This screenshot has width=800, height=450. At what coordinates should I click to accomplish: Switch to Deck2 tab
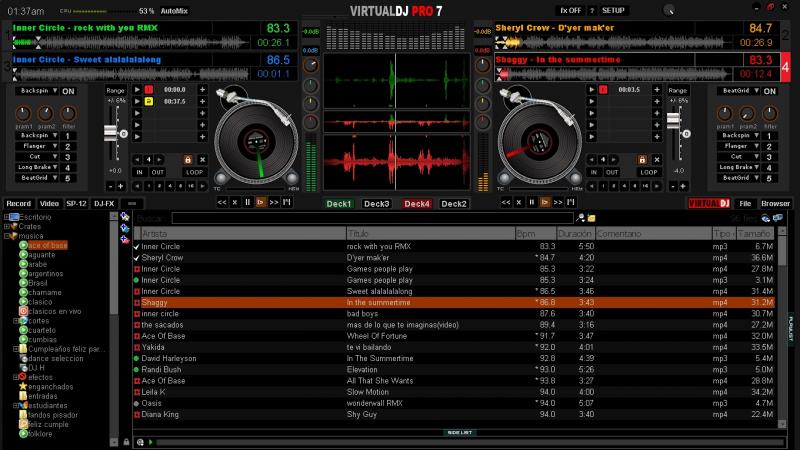pos(454,204)
